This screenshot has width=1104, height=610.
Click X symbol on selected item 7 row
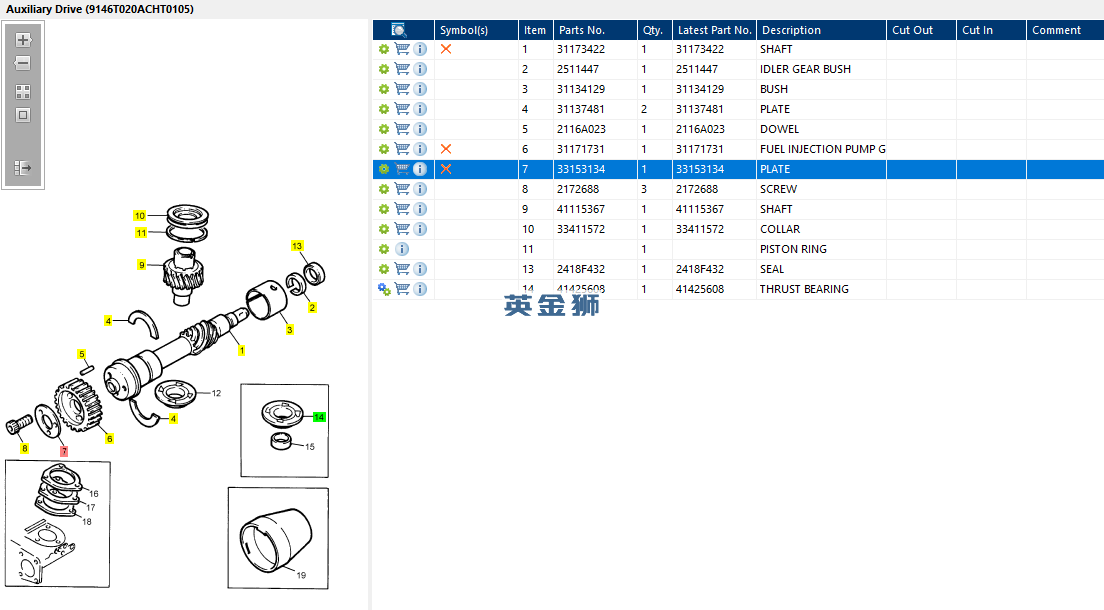(446, 169)
